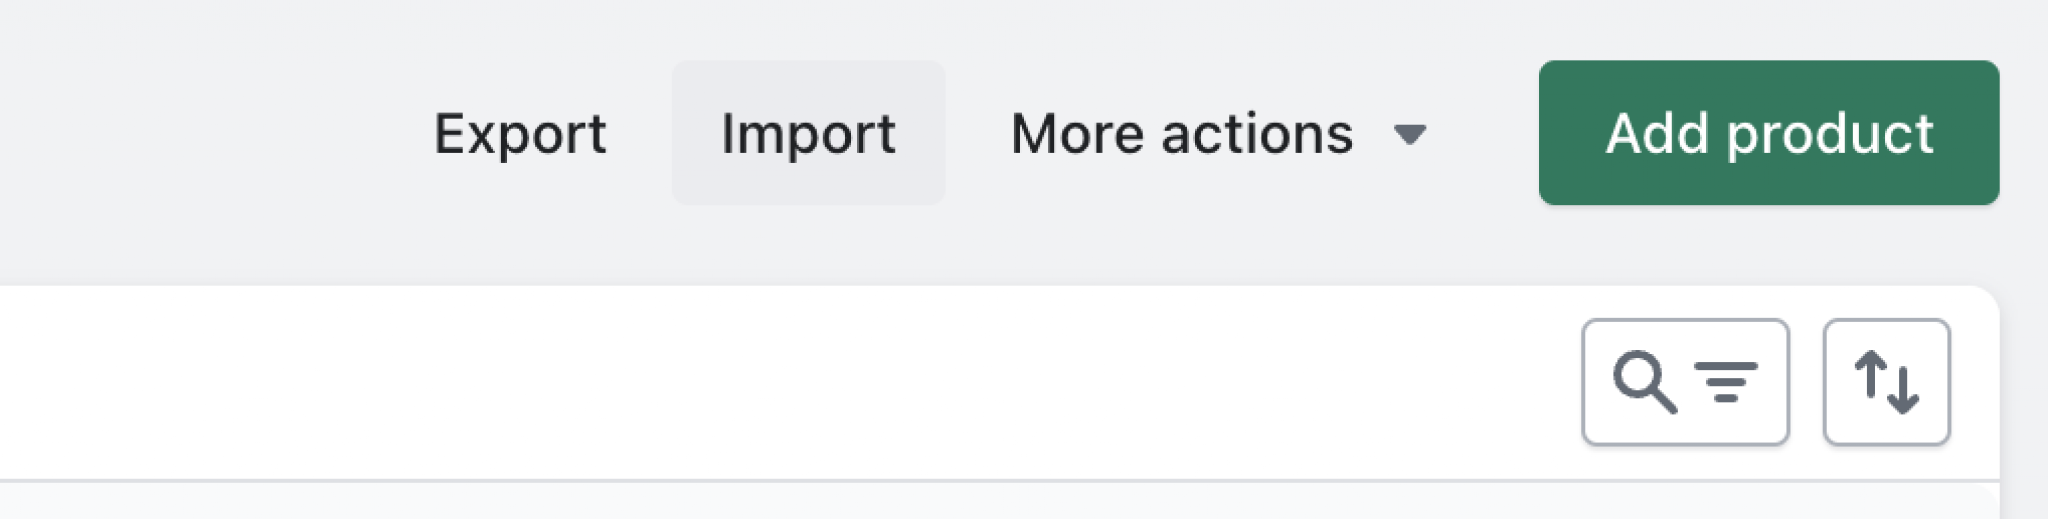Toggle the search and filter bar

click(x=1685, y=382)
